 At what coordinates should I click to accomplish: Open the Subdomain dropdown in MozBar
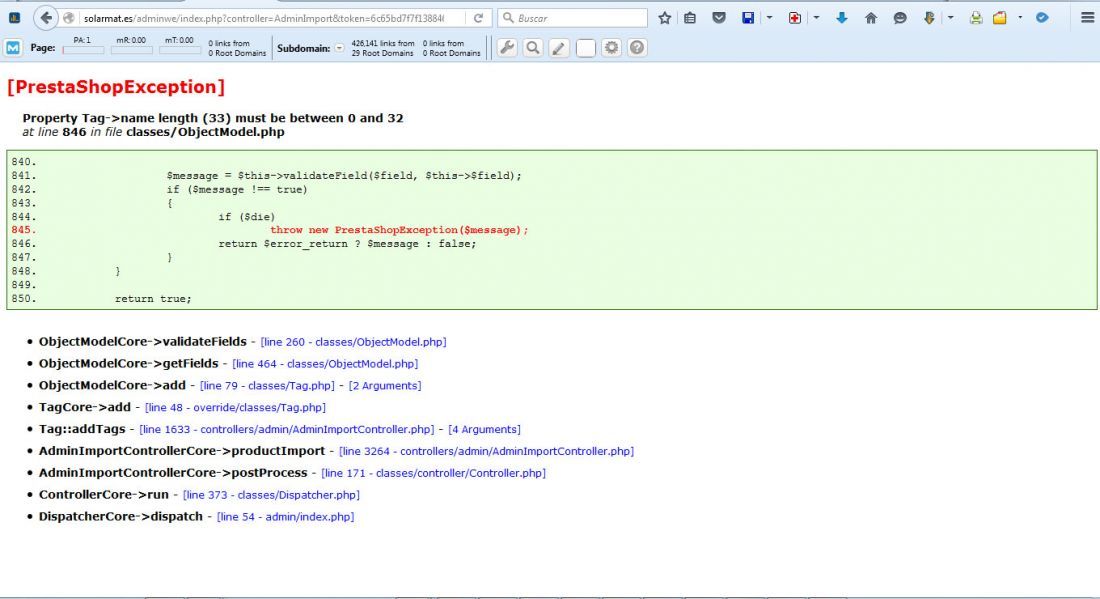340,48
